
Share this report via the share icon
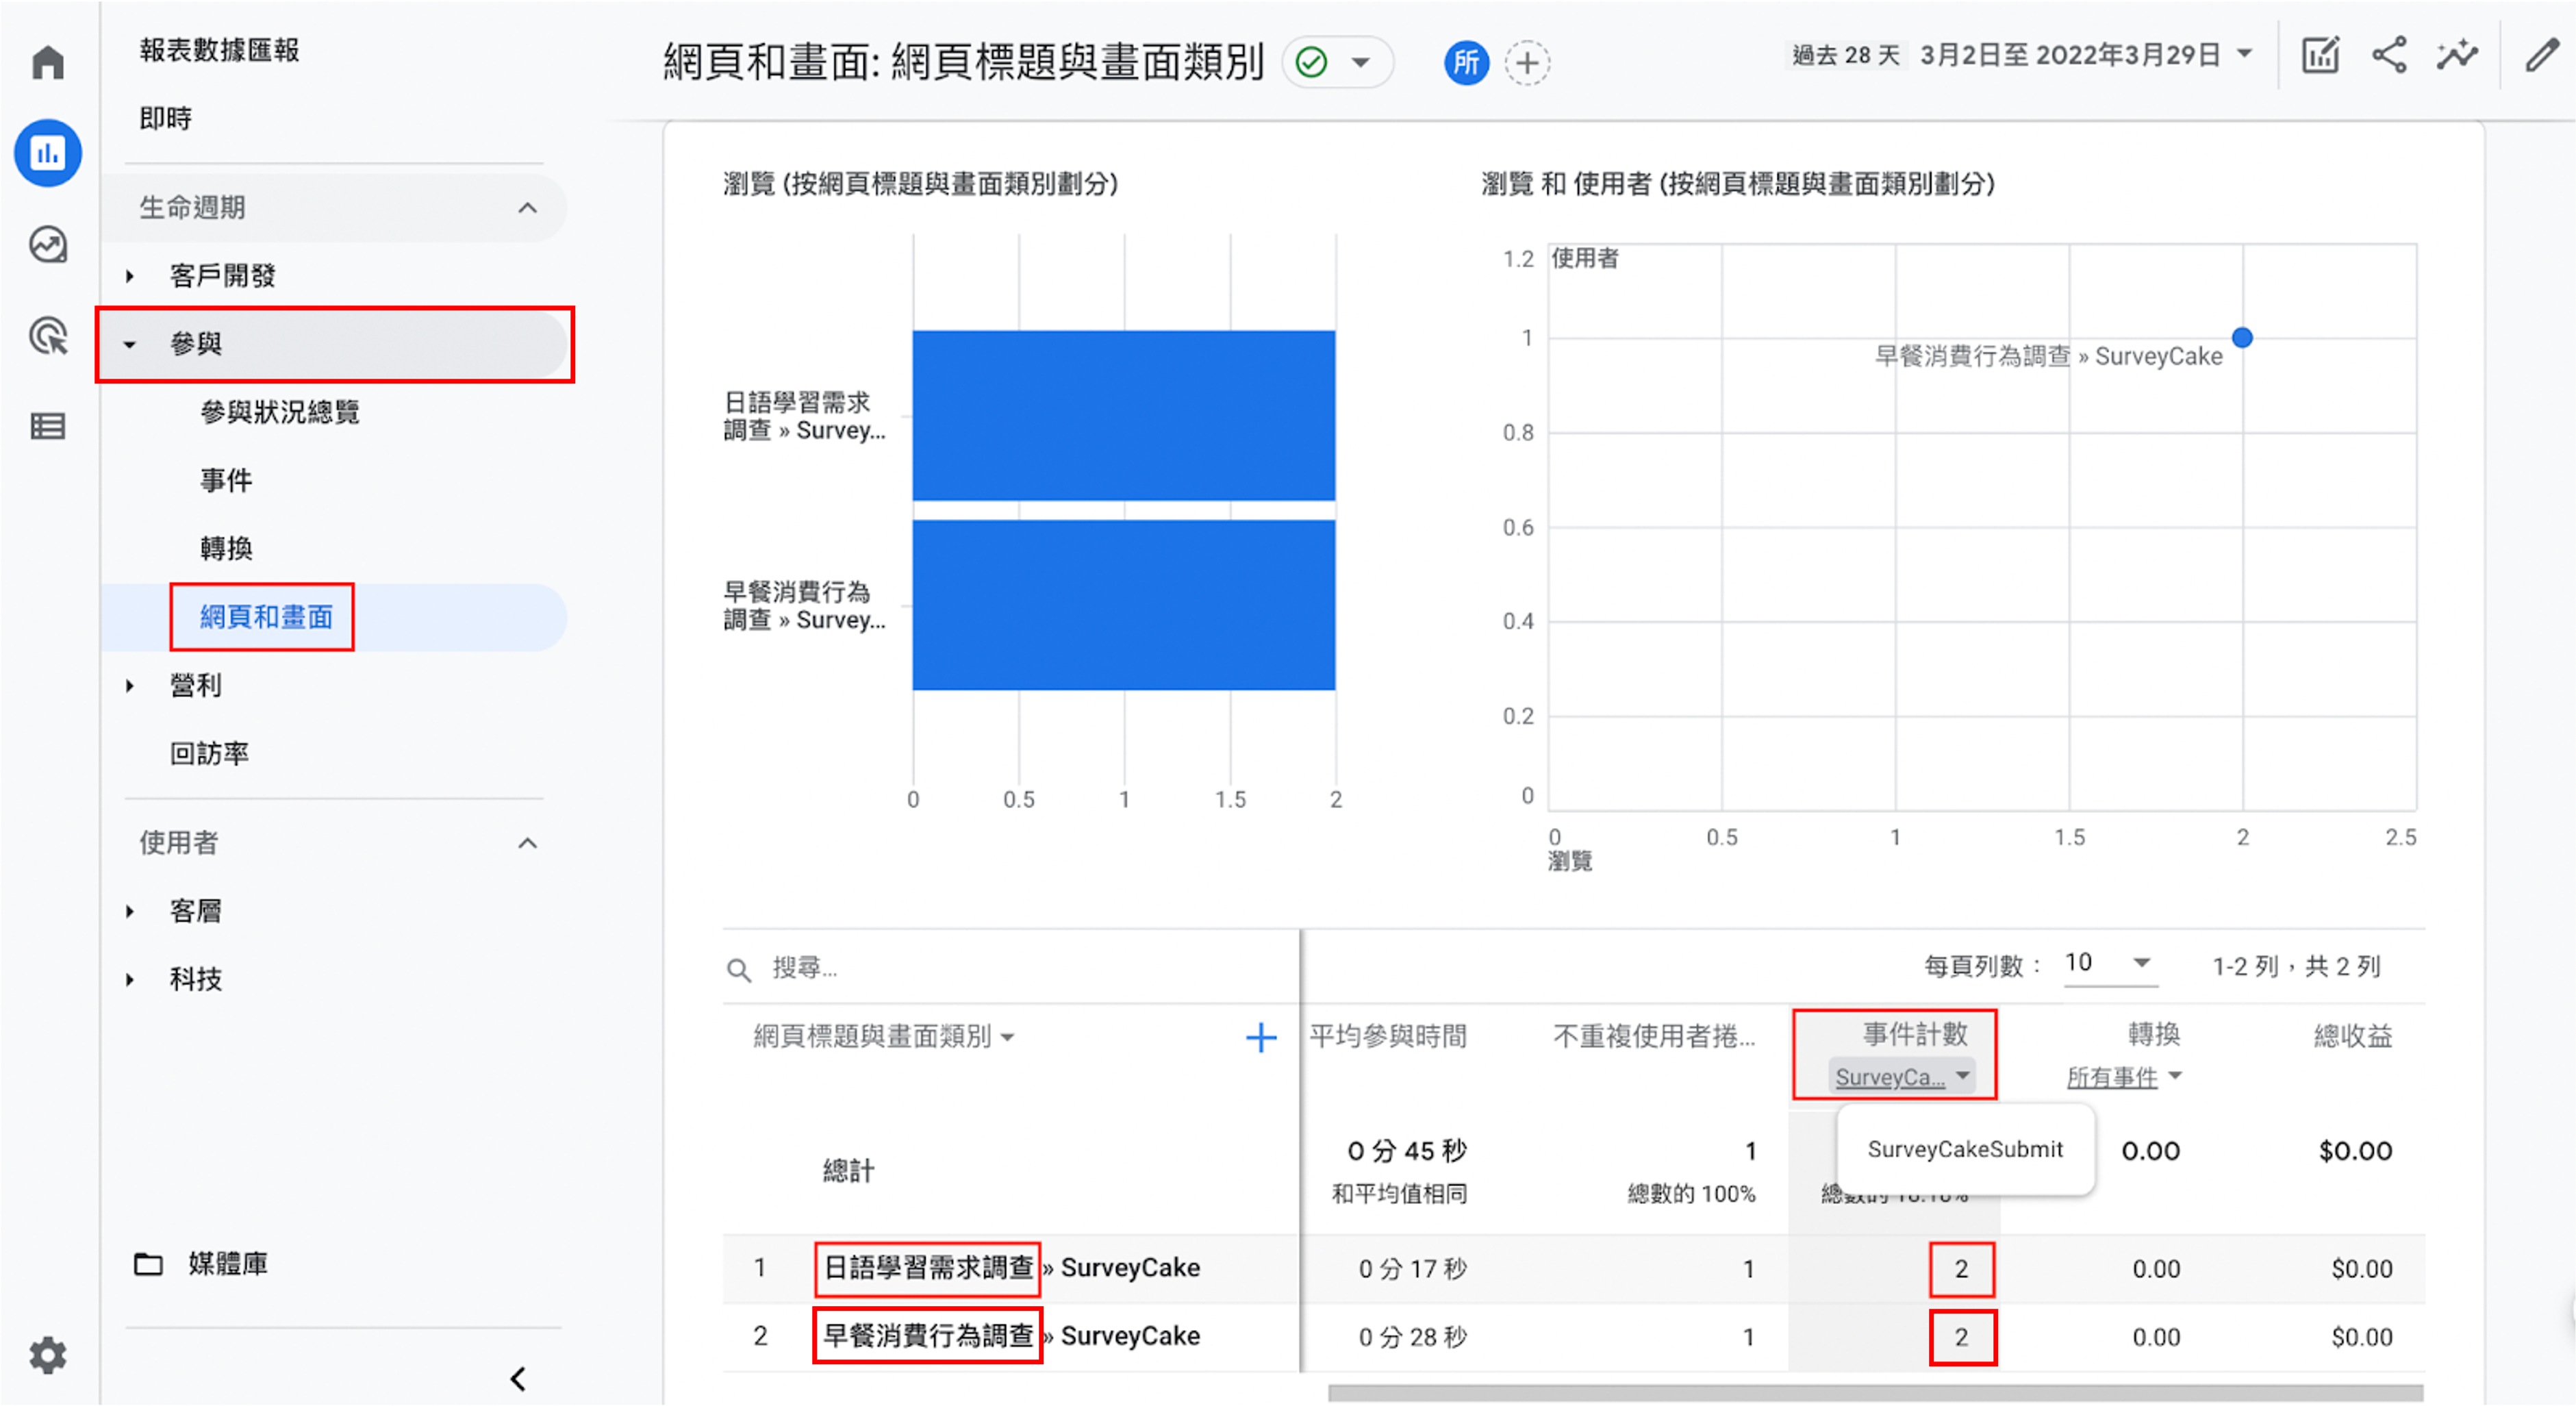(x=2388, y=55)
